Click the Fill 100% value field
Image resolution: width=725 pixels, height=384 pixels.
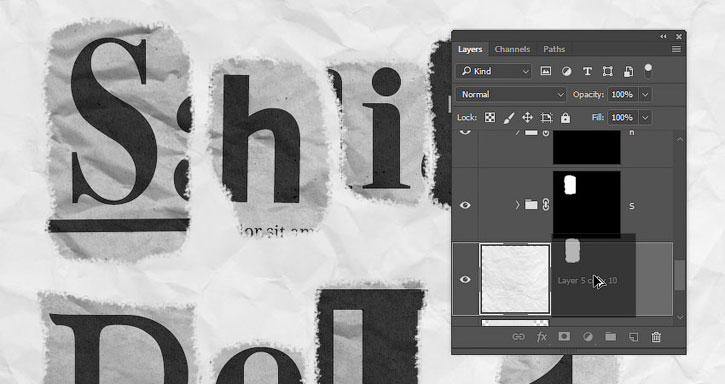[x=622, y=118]
